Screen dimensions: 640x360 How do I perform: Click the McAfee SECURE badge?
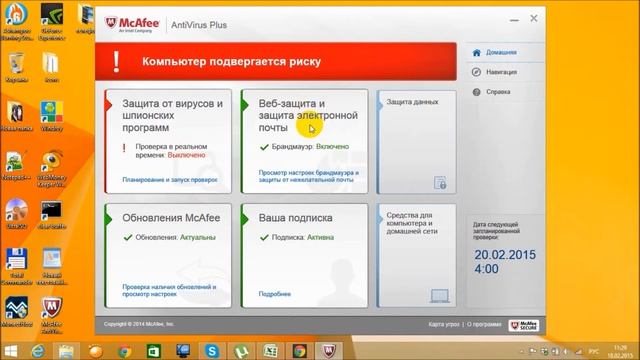point(524,325)
